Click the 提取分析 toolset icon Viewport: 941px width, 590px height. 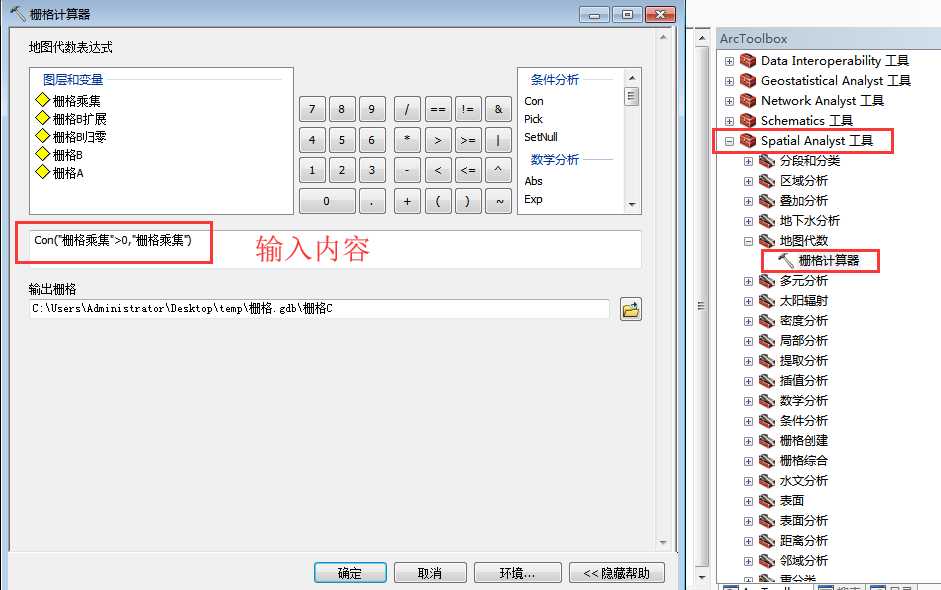tap(766, 361)
